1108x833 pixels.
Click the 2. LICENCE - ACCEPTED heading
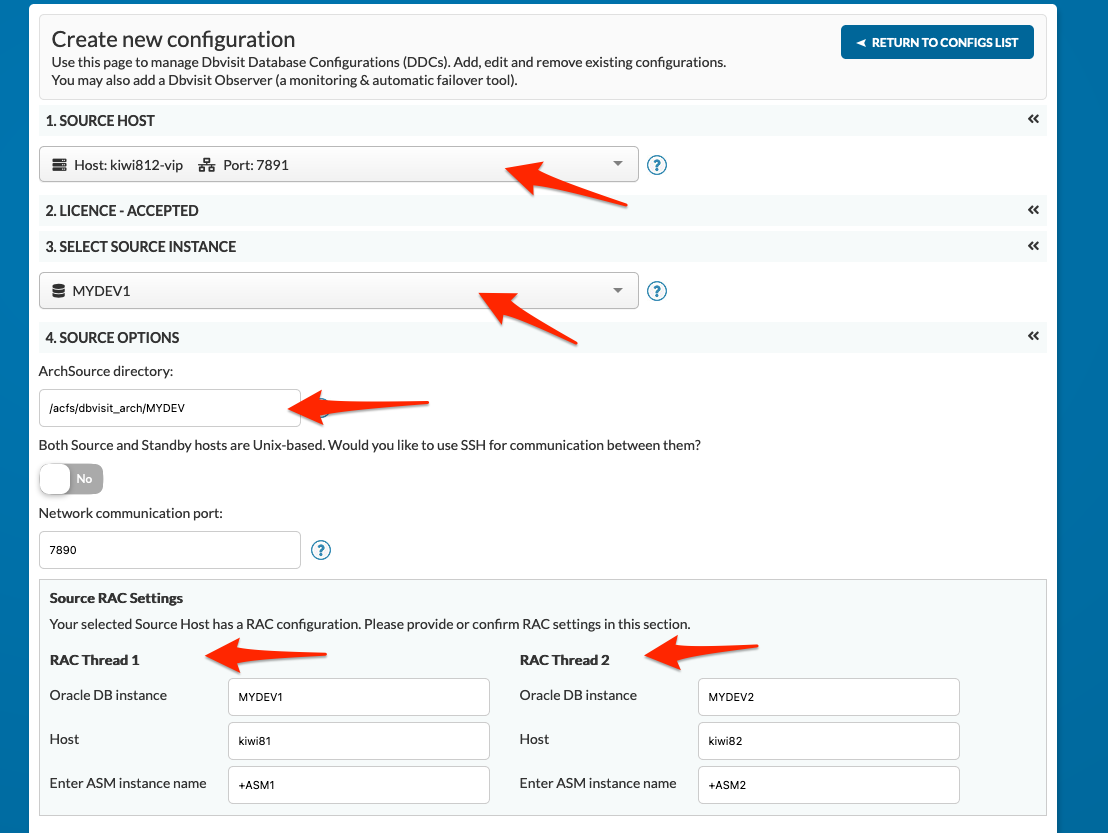[122, 211]
